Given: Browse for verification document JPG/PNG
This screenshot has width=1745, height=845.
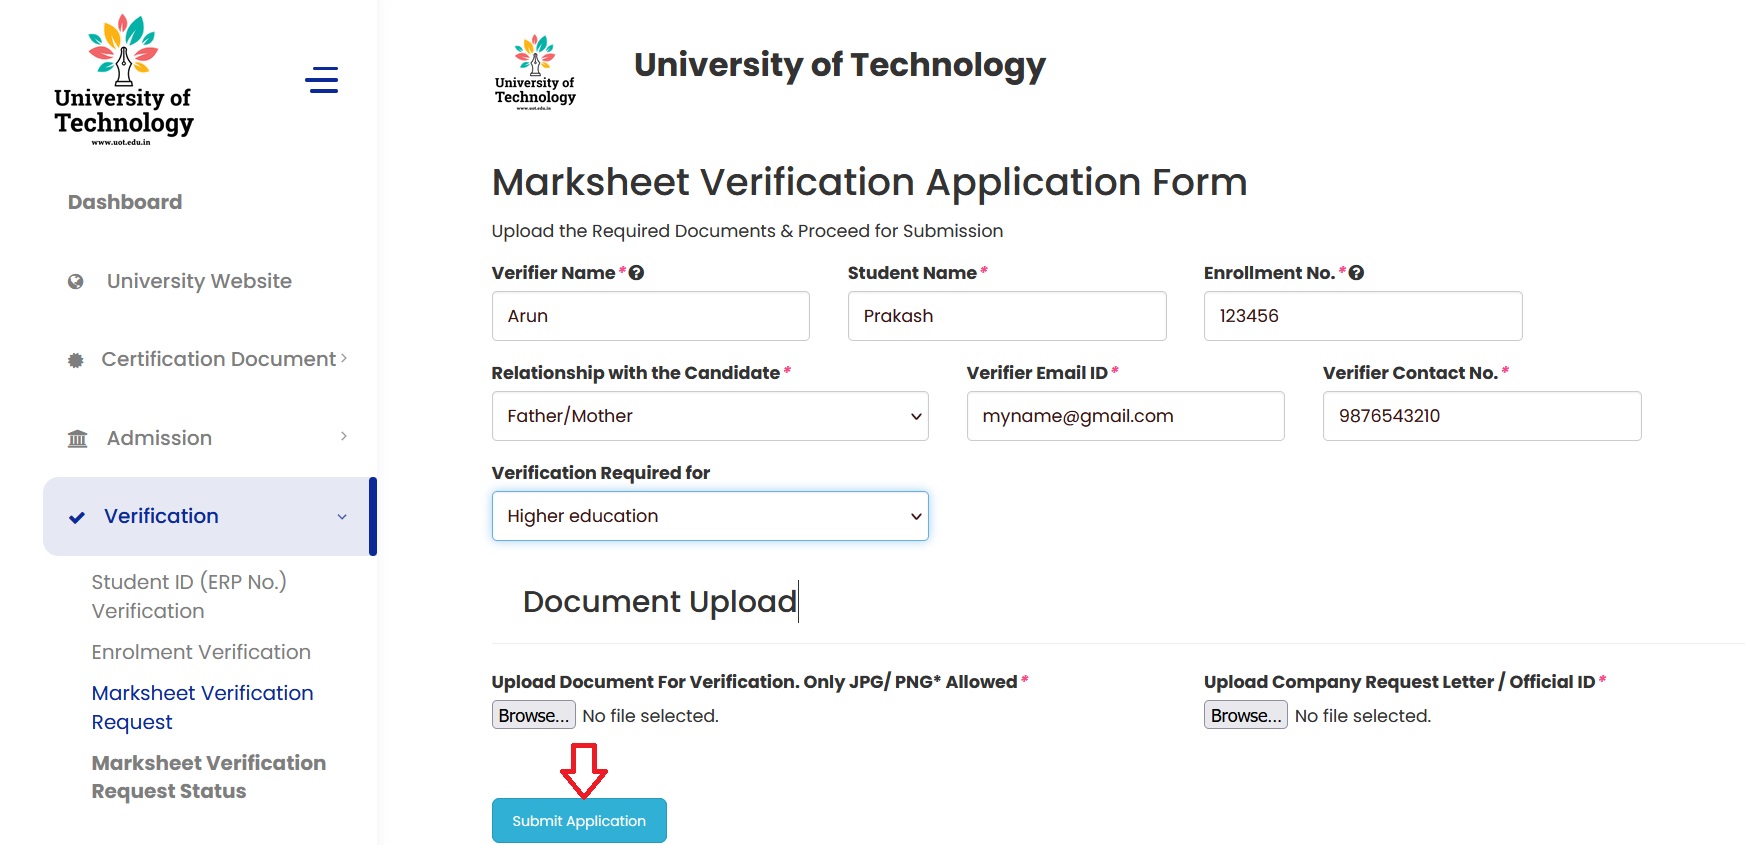Looking at the screenshot, I should (533, 715).
